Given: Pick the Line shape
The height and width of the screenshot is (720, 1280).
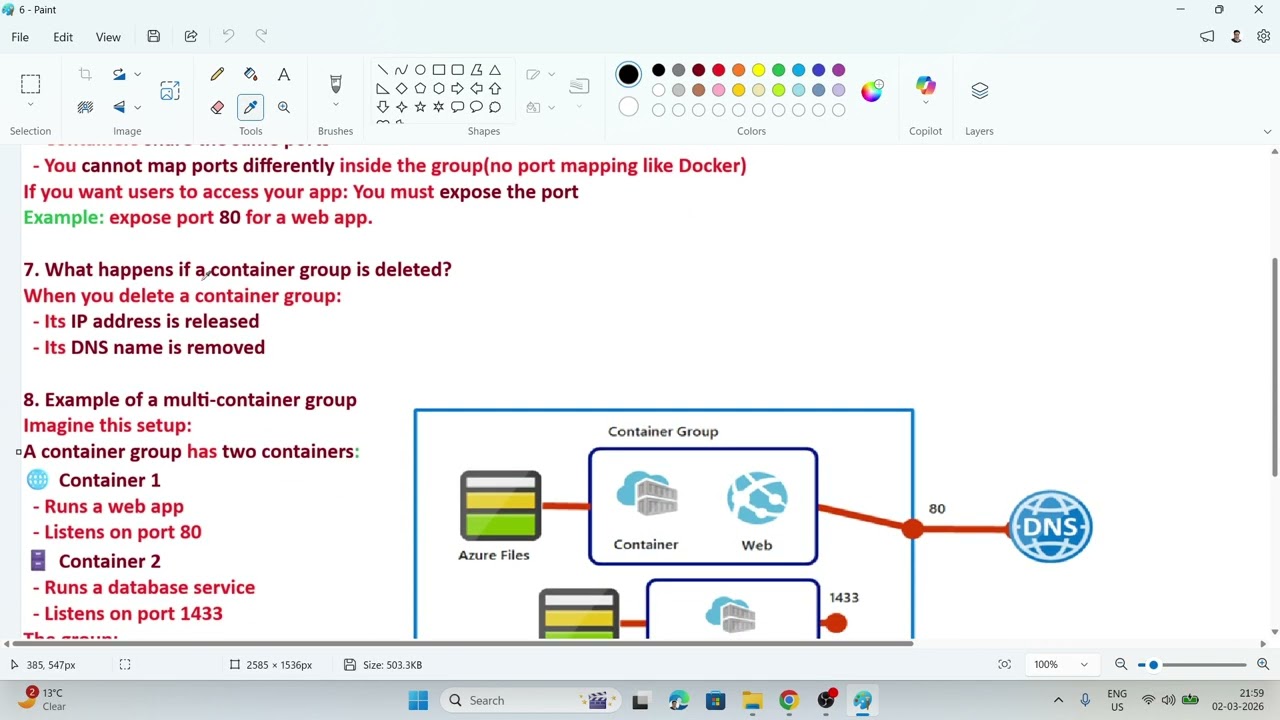Looking at the screenshot, I should tap(382, 70).
